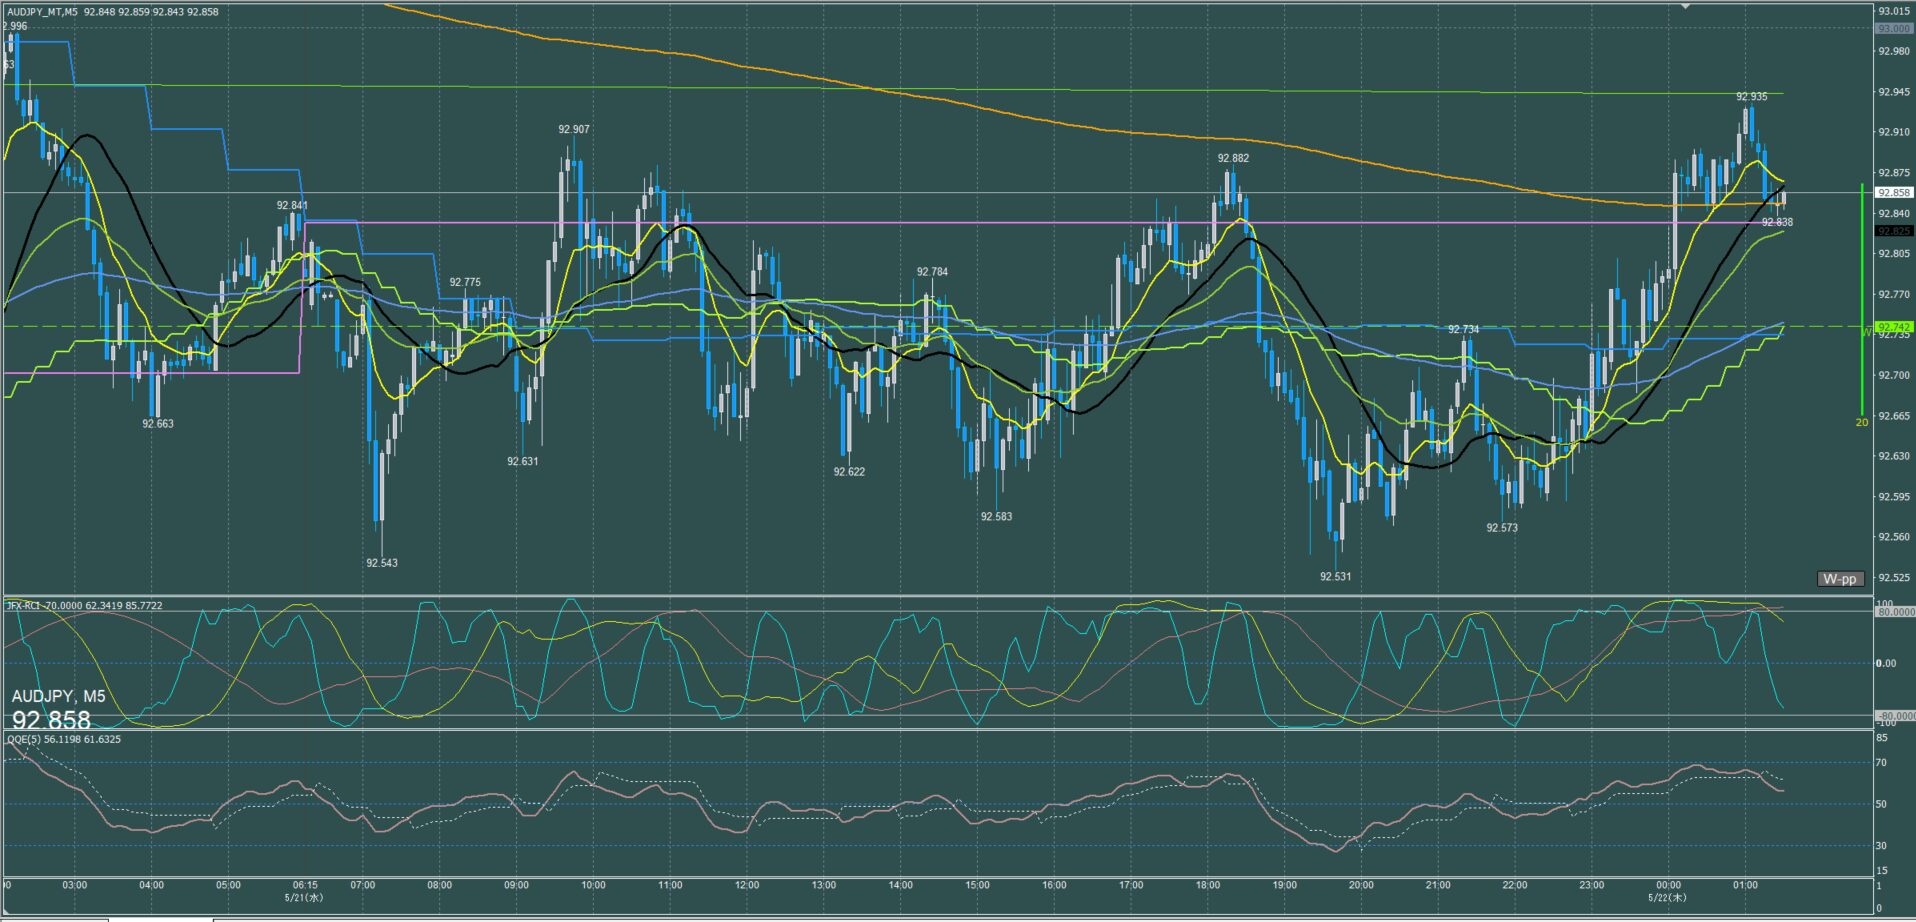Image resolution: width=1916 pixels, height=922 pixels.
Task: Click the vertical green range bar at the right
Action: point(1862,299)
